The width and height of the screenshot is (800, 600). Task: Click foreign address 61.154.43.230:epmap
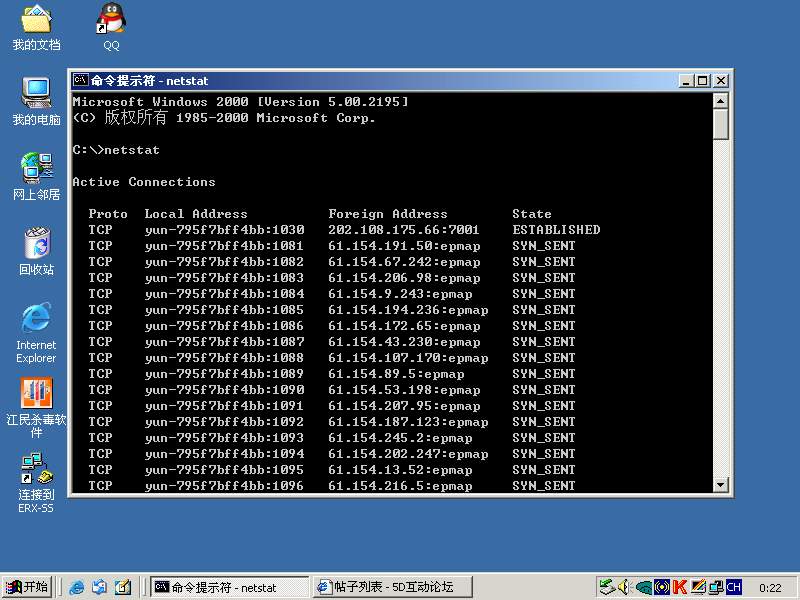coord(404,342)
